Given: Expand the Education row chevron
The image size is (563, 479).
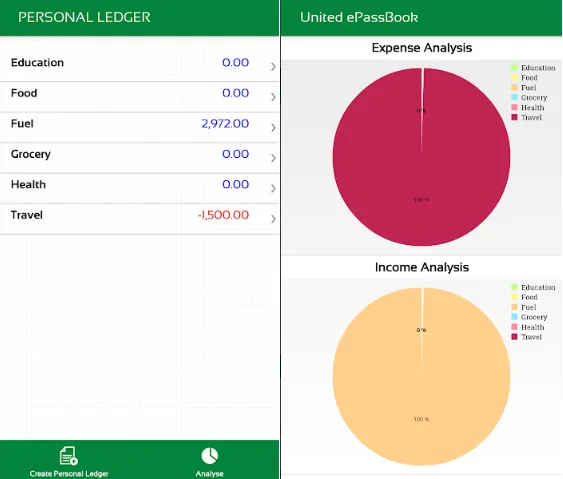Looking at the screenshot, I should [x=273, y=66].
